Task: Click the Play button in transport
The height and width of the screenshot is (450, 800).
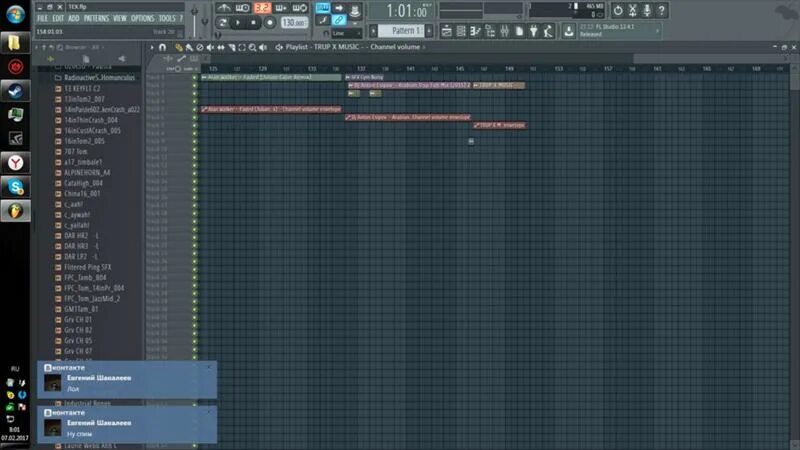Action: pyautogui.click(x=237, y=22)
